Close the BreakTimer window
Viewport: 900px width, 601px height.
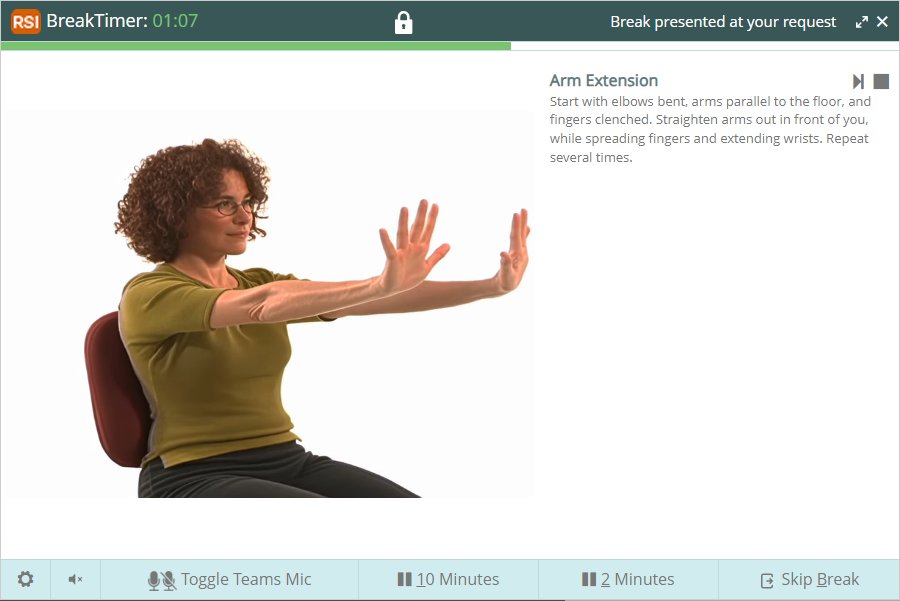pyautogui.click(x=883, y=22)
